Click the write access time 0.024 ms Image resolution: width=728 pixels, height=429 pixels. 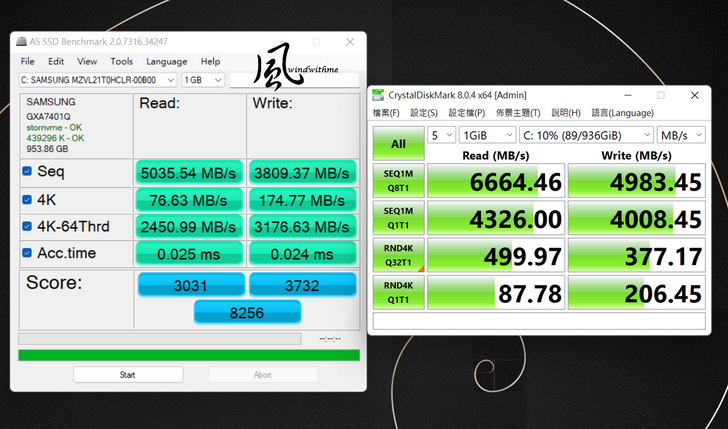click(x=302, y=254)
